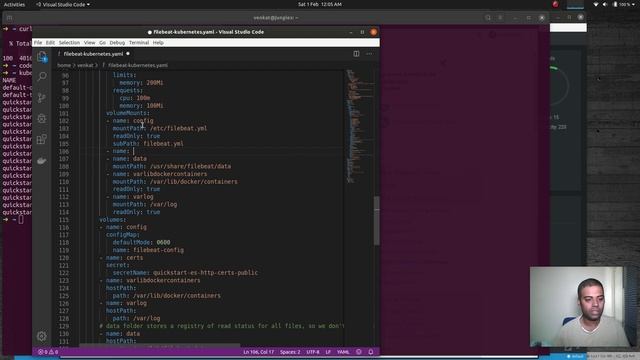Click 'name: certs' on line 120
The width and height of the screenshot is (640, 360).
[124, 258]
